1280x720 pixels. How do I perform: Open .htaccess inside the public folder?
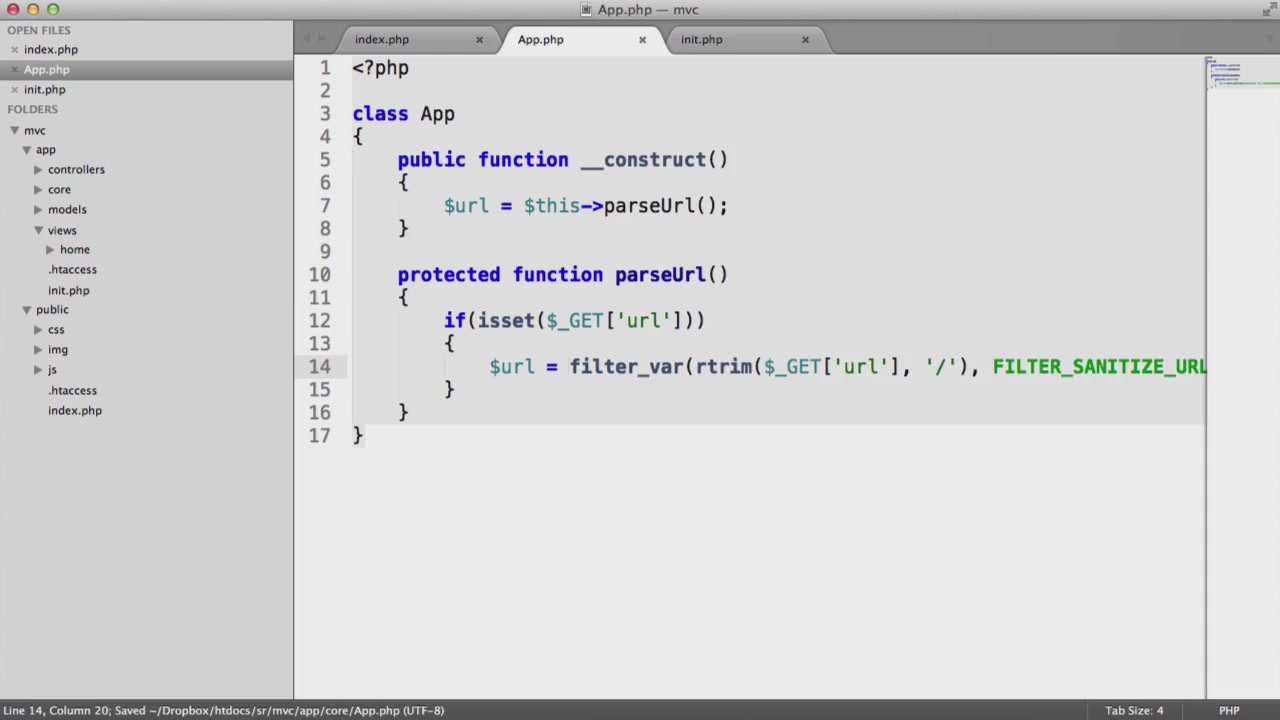click(x=72, y=391)
